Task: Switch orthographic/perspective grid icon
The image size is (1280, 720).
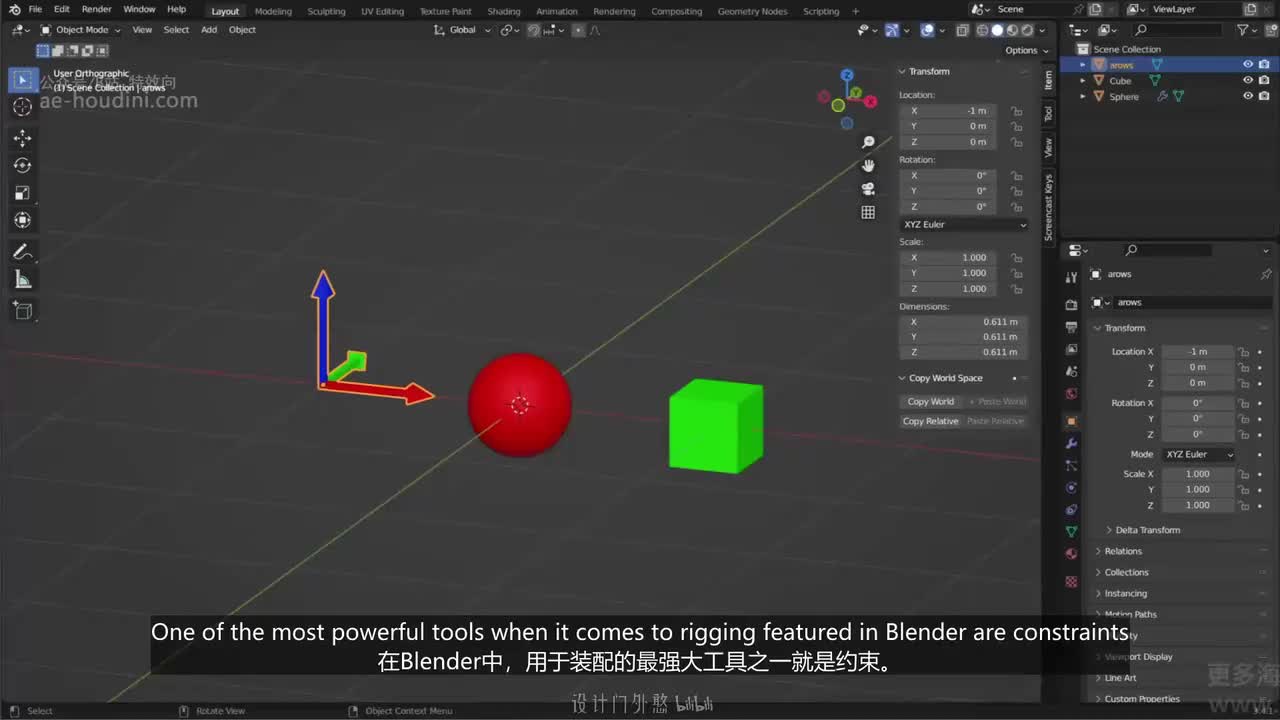Action: tap(868, 212)
